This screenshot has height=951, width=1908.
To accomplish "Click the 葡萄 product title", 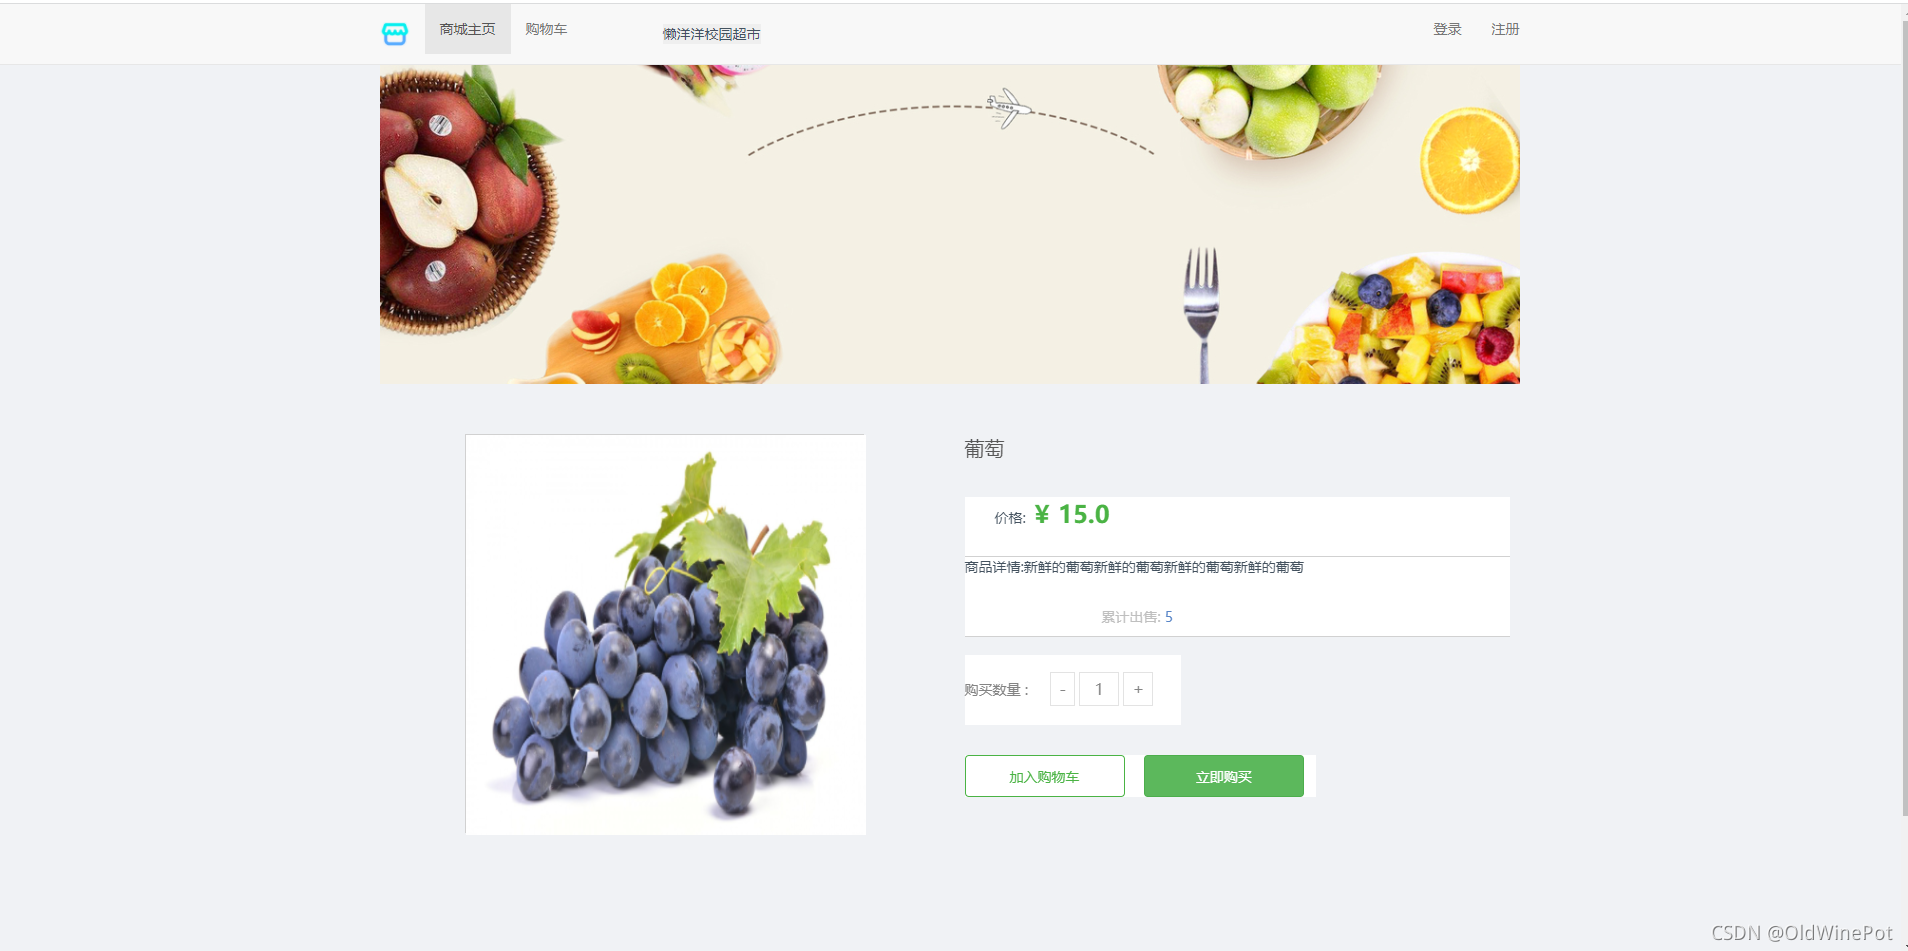I will pos(984,449).
